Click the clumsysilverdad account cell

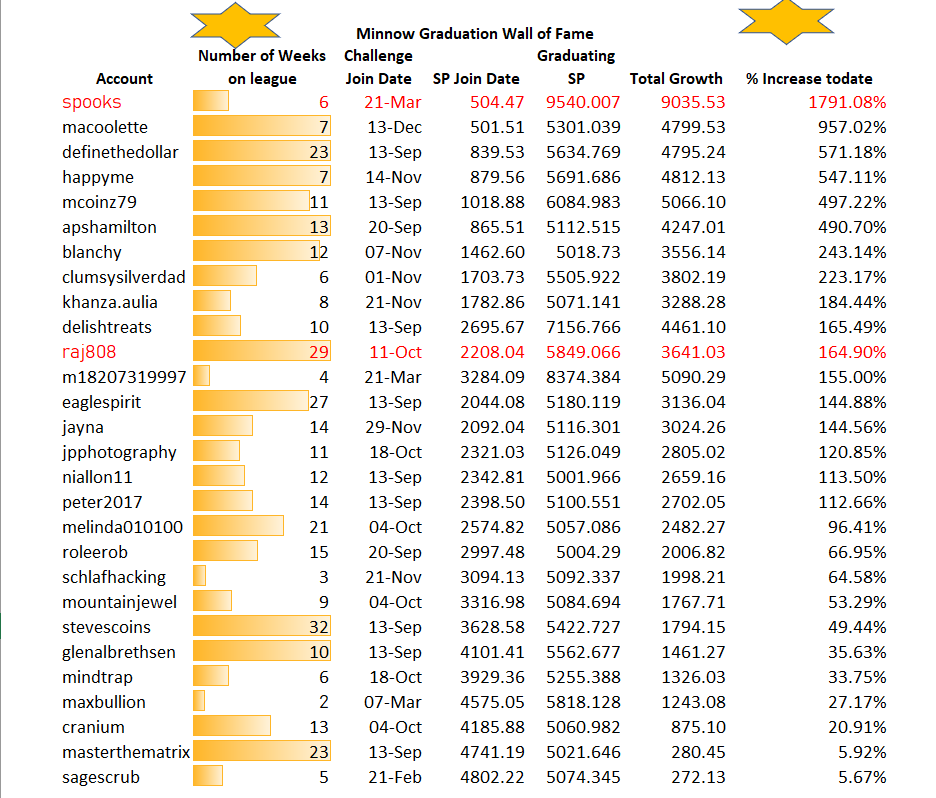pos(124,278)
